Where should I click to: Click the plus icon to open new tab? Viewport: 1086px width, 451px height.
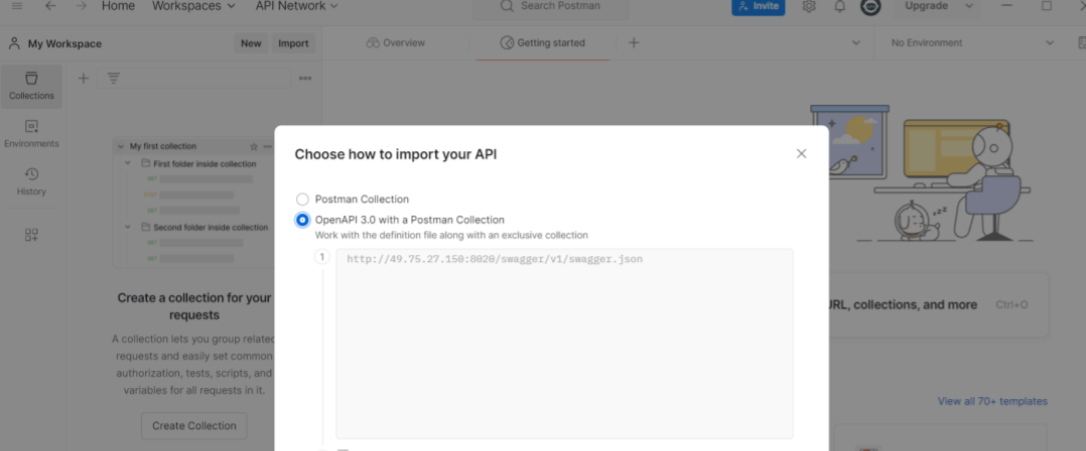click(x=633, y=43)
